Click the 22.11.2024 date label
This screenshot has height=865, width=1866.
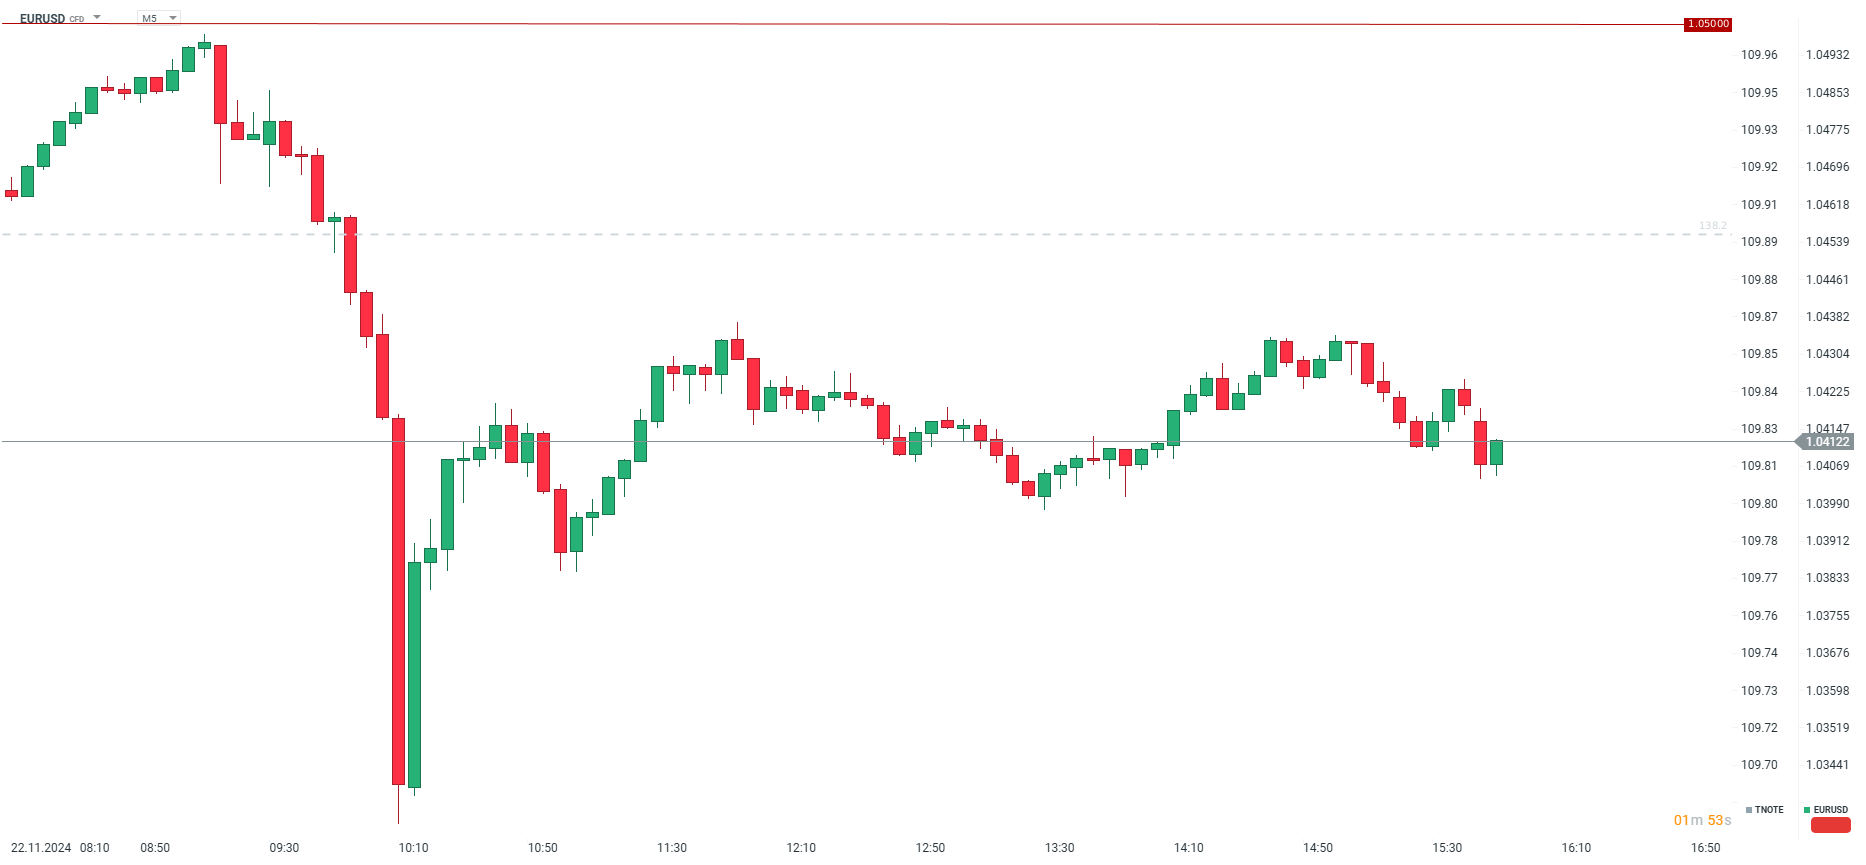coord(41,848)
